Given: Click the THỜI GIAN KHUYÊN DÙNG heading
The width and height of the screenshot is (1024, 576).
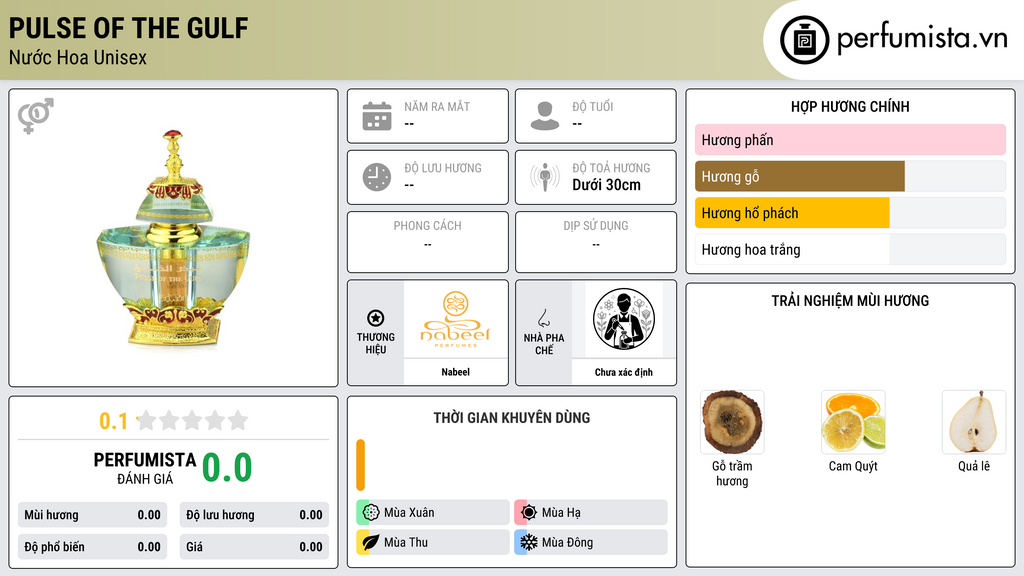Looking at the screenshot, I should [x=512, y=418].
